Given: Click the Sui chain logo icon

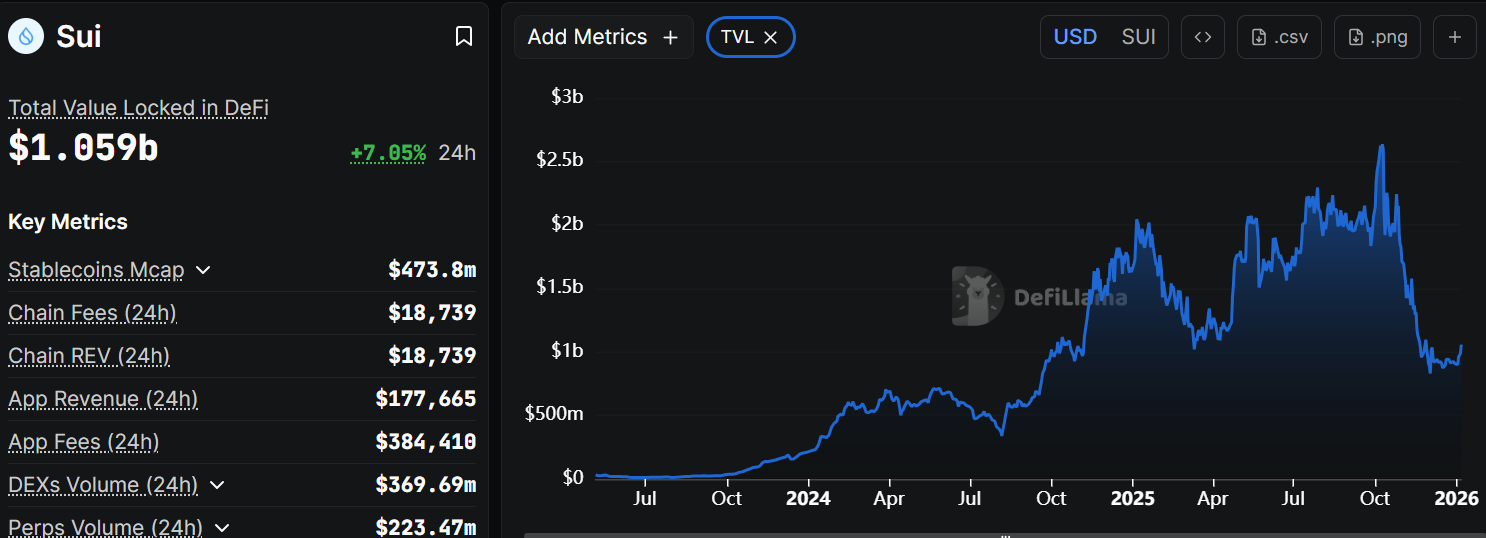Looking at the screenshot, I should coord(26,37).
